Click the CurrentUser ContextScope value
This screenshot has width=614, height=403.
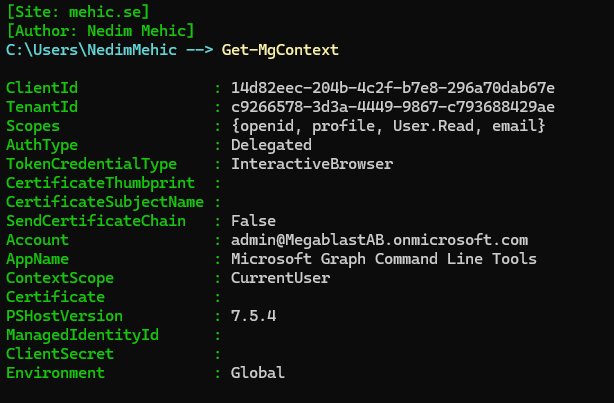tap(280, 278)
